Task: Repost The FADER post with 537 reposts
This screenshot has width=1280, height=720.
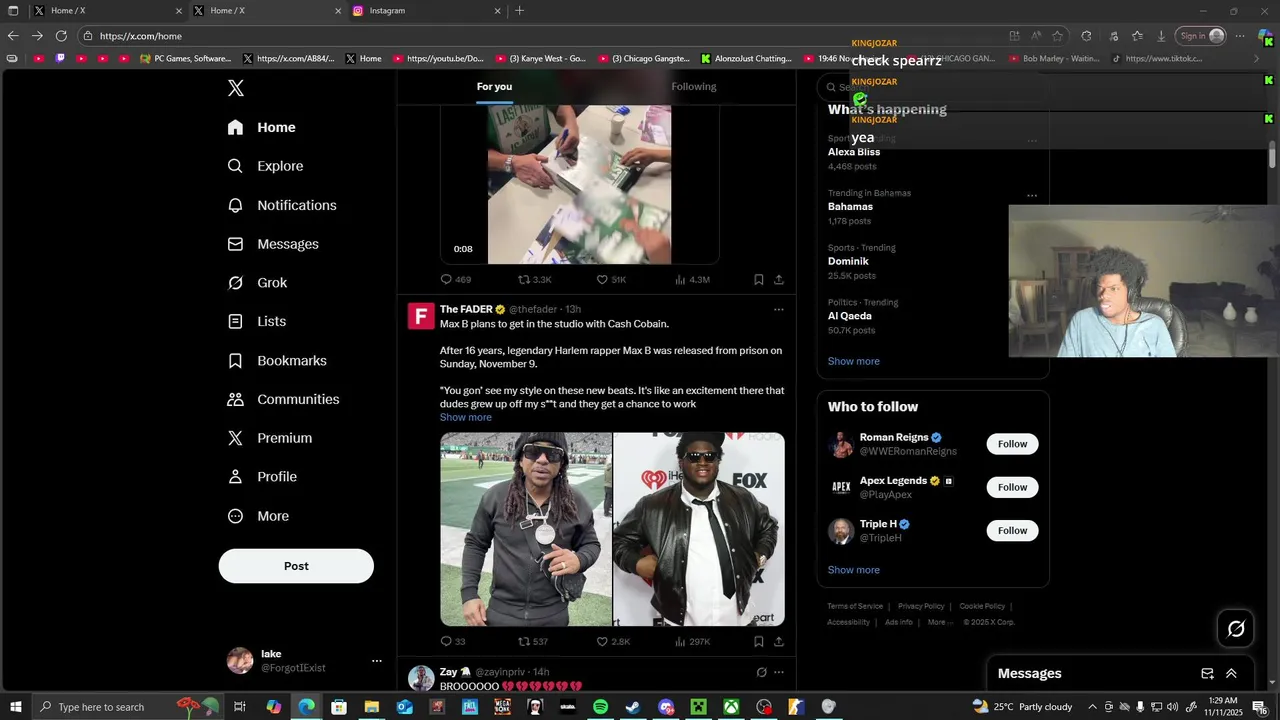Action: point(533,642)
